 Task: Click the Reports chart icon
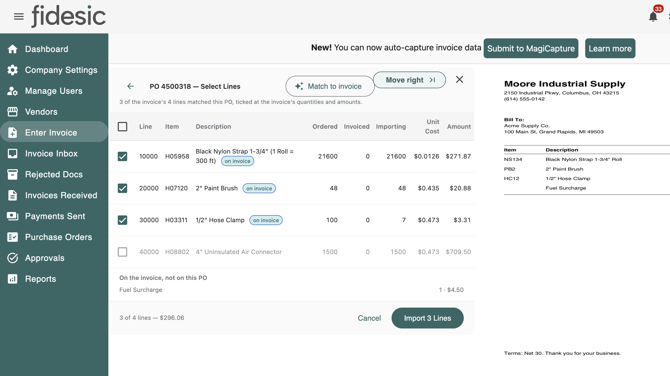(x=12, y=279)
